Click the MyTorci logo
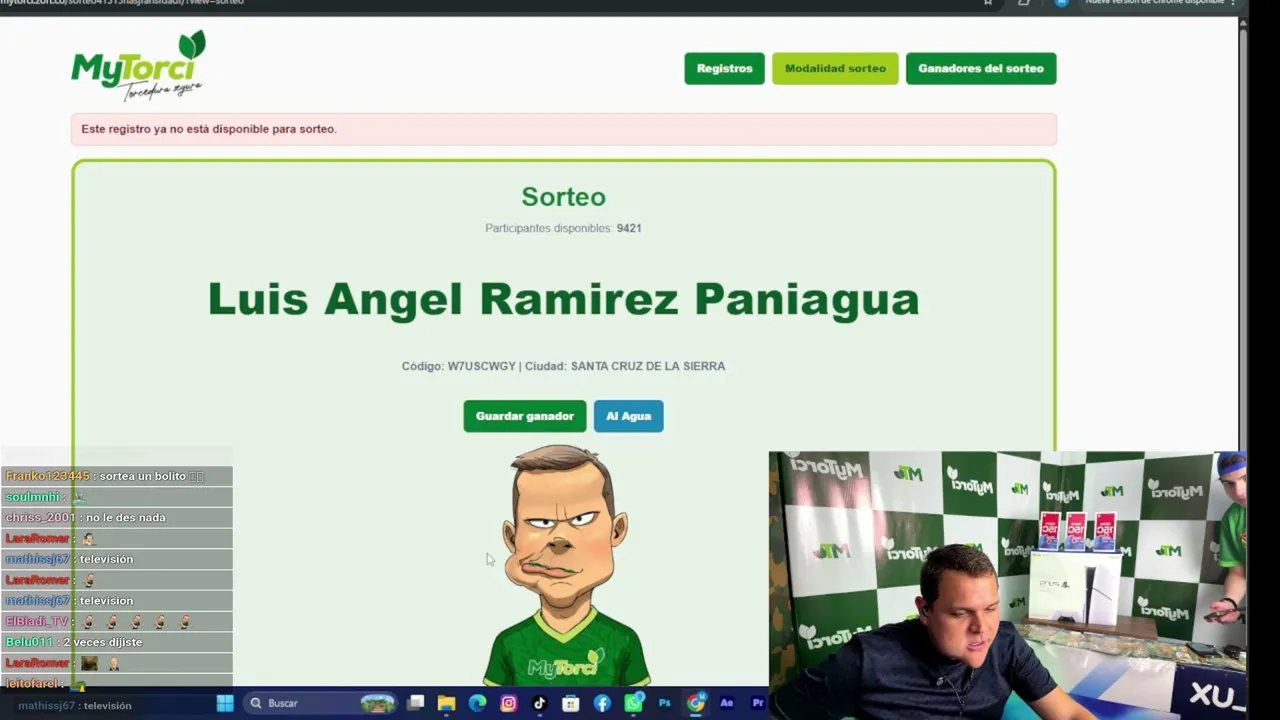This screenshot has width=1280, height=720. (138, 66)
